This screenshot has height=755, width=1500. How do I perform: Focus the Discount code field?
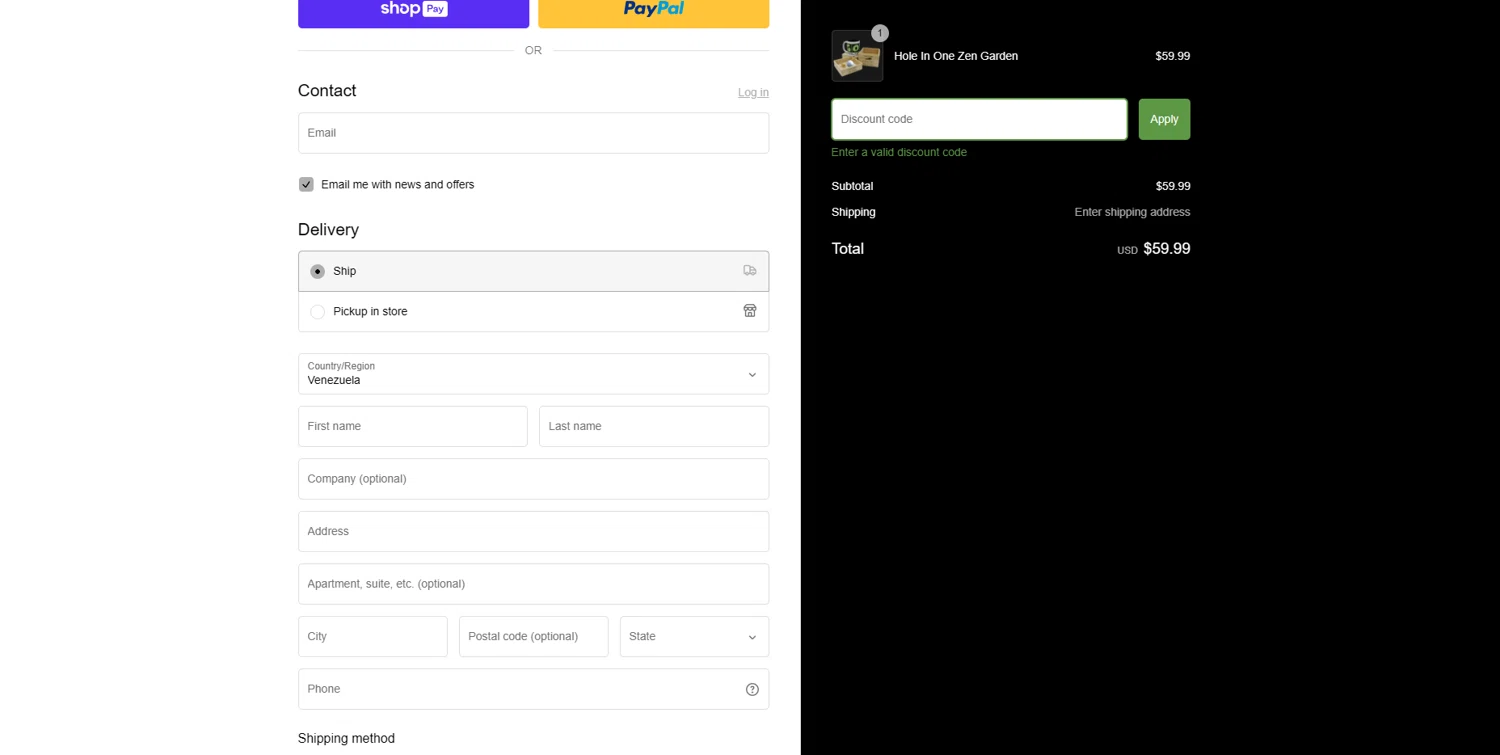[x=979, y=119]
